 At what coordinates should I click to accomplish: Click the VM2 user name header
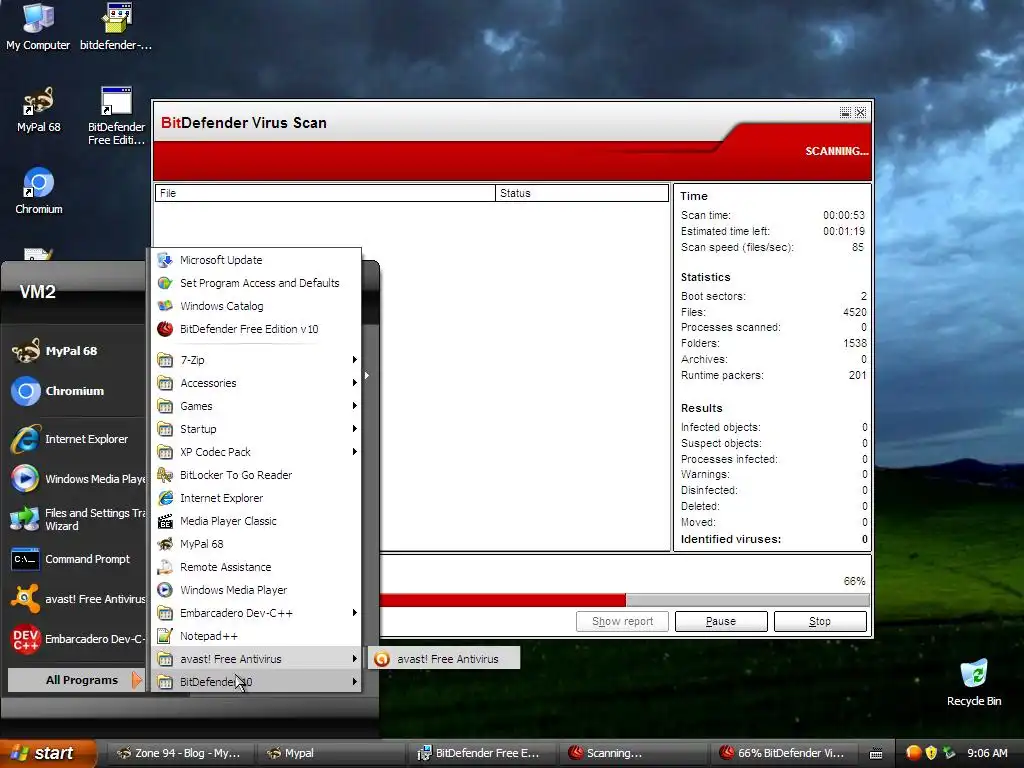[x=37, y=292]
